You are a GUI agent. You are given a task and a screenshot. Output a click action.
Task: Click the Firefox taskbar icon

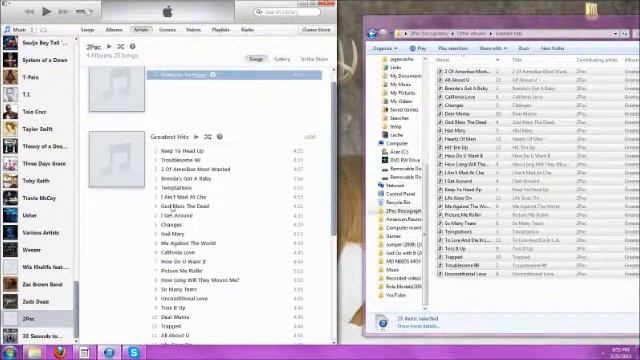pos(60,352)
